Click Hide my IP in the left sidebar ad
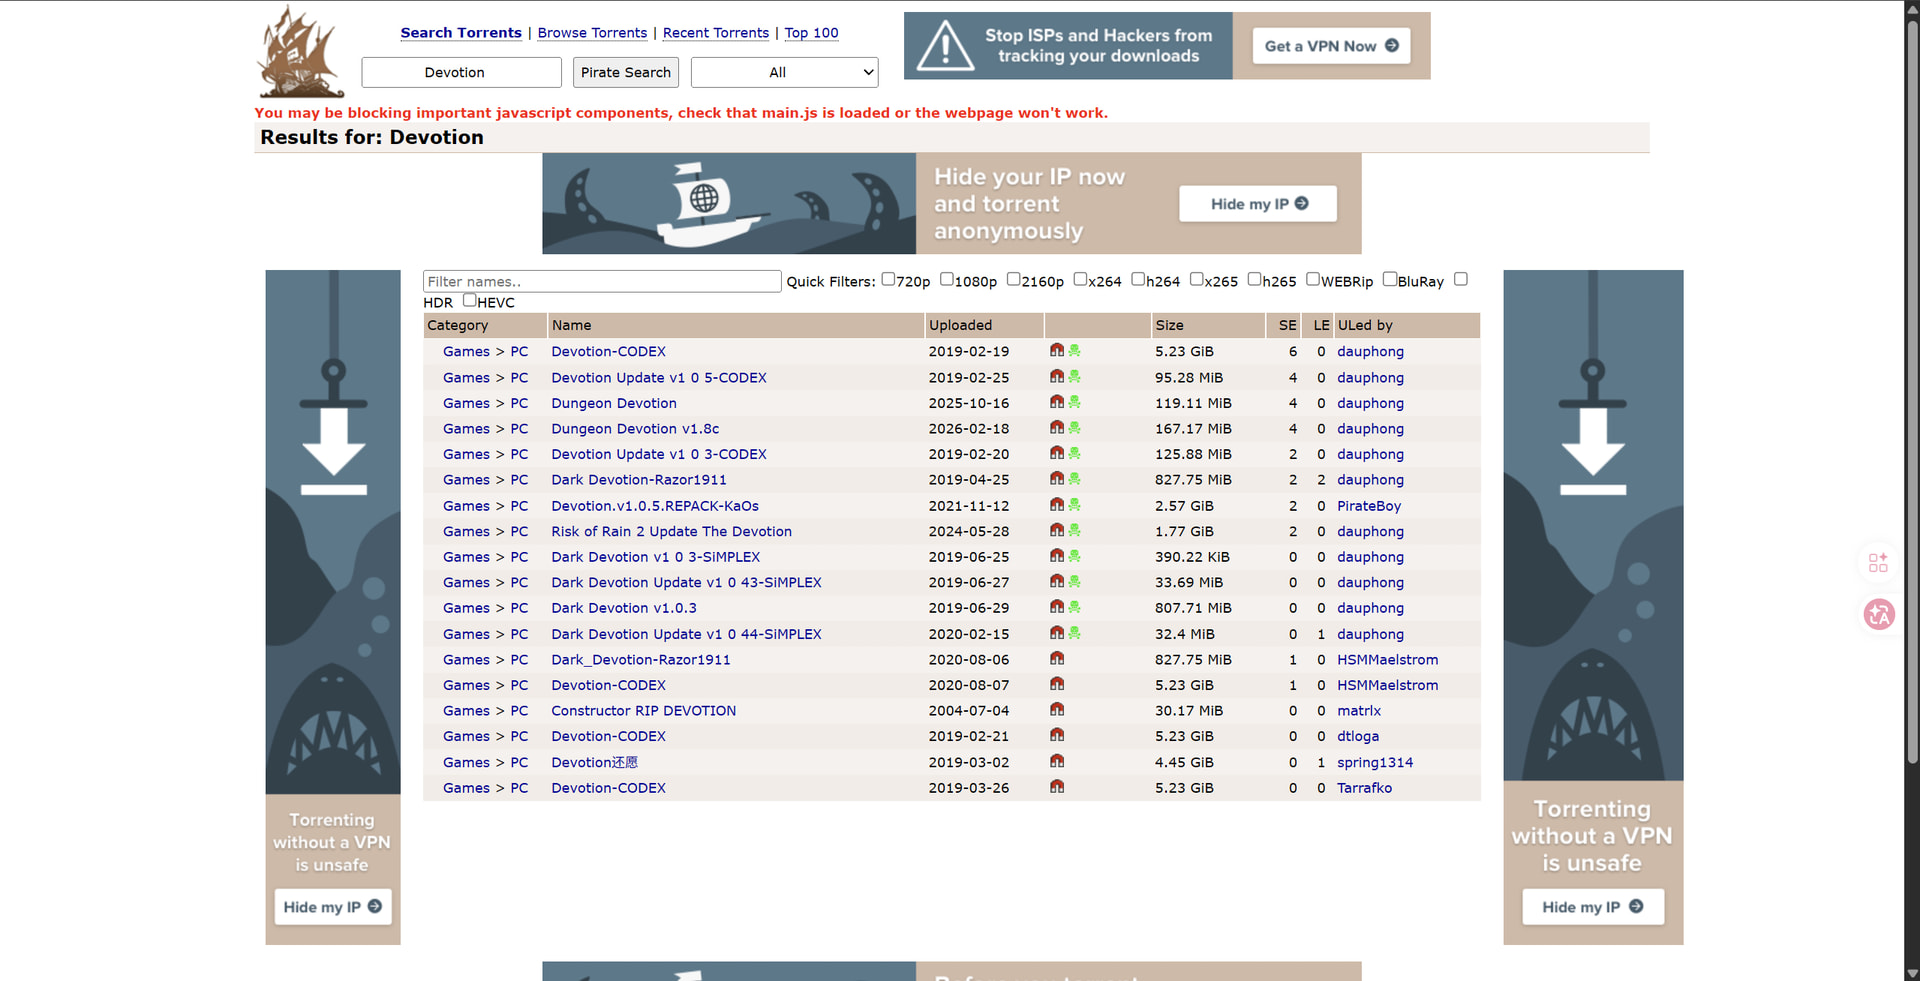Screen dimensions: 1920x981 point(333,907)
